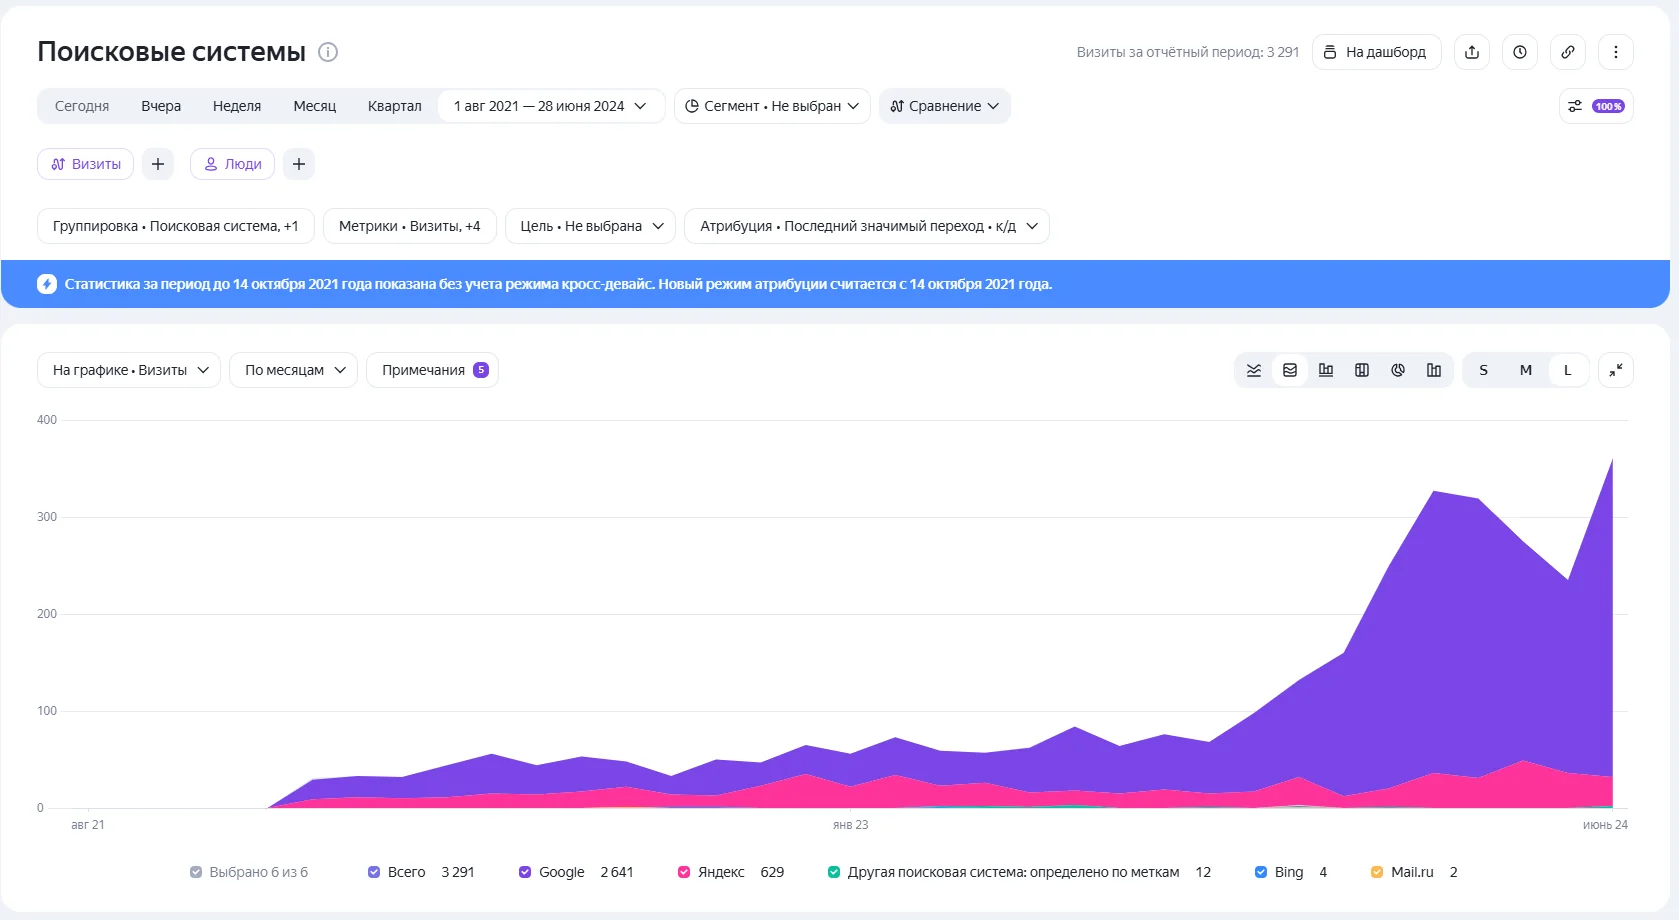Click the clock schedule icon
This screenshot has width=1679, height=920.
[1520, 52]
